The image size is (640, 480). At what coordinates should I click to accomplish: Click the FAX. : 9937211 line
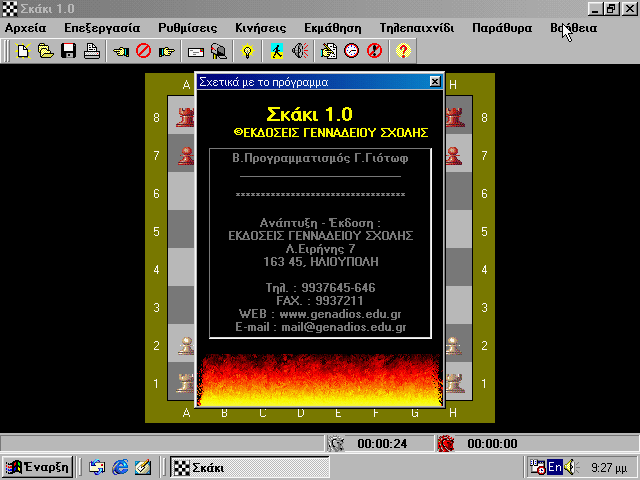[320, 301]
